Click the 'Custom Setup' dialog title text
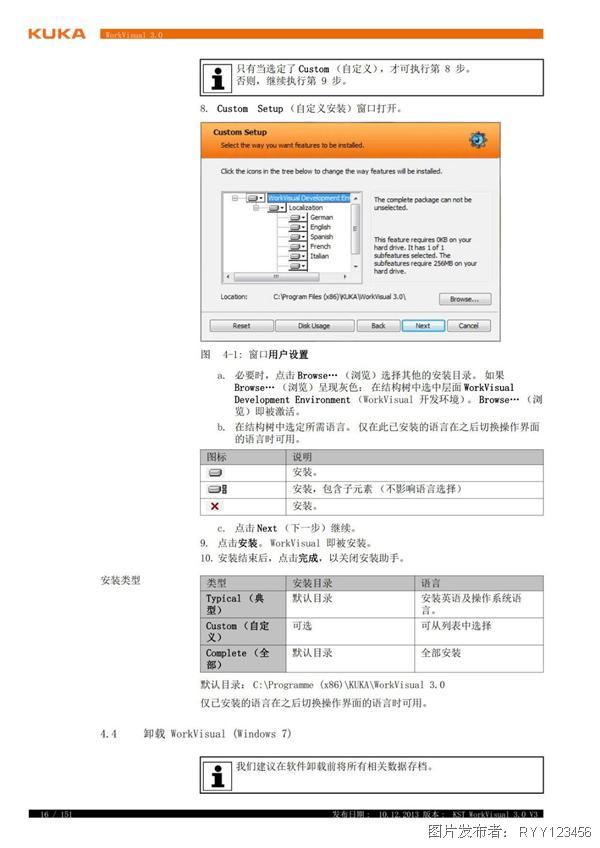The width and height of the screenshot is (600, 848). coord(240,132)
